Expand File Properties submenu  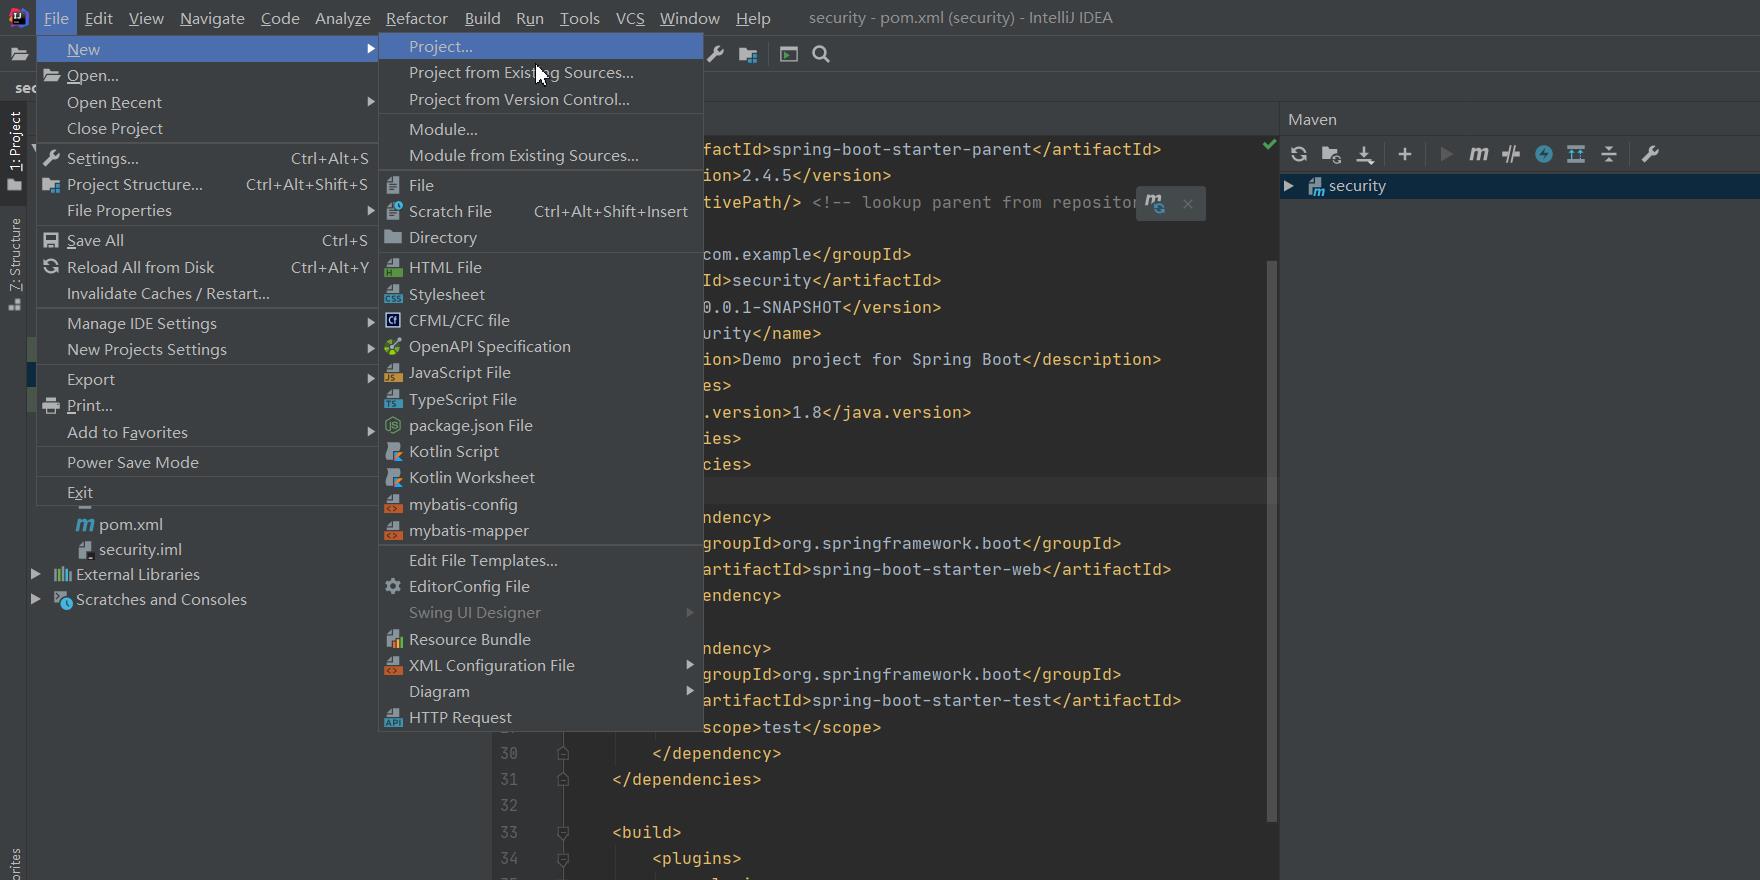(208, 210)
